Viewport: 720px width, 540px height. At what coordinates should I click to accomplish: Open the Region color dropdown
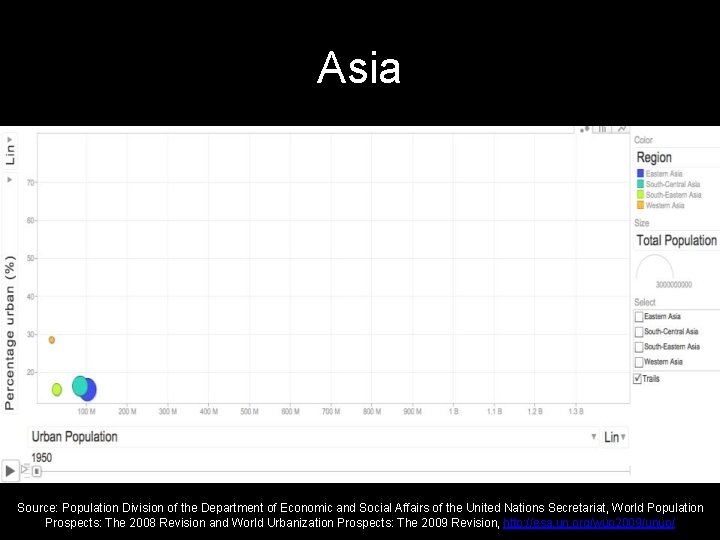[677, 158]
